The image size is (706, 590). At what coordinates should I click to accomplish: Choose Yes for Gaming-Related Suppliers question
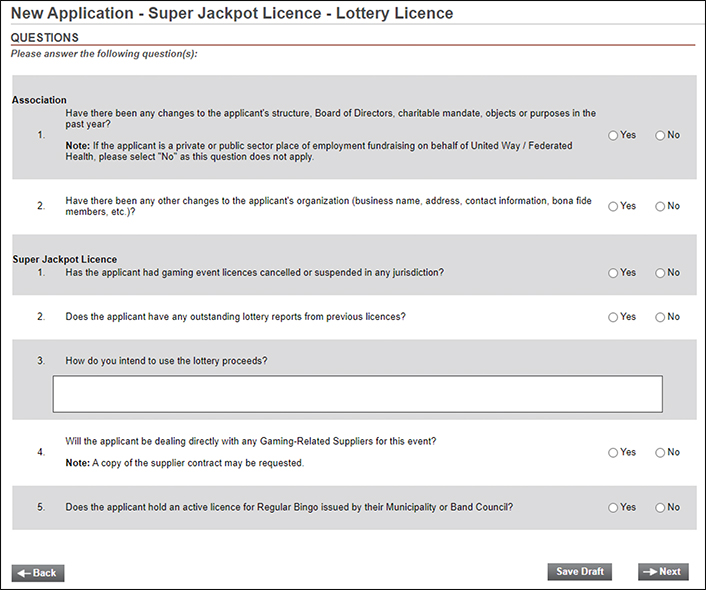(613, 453)
